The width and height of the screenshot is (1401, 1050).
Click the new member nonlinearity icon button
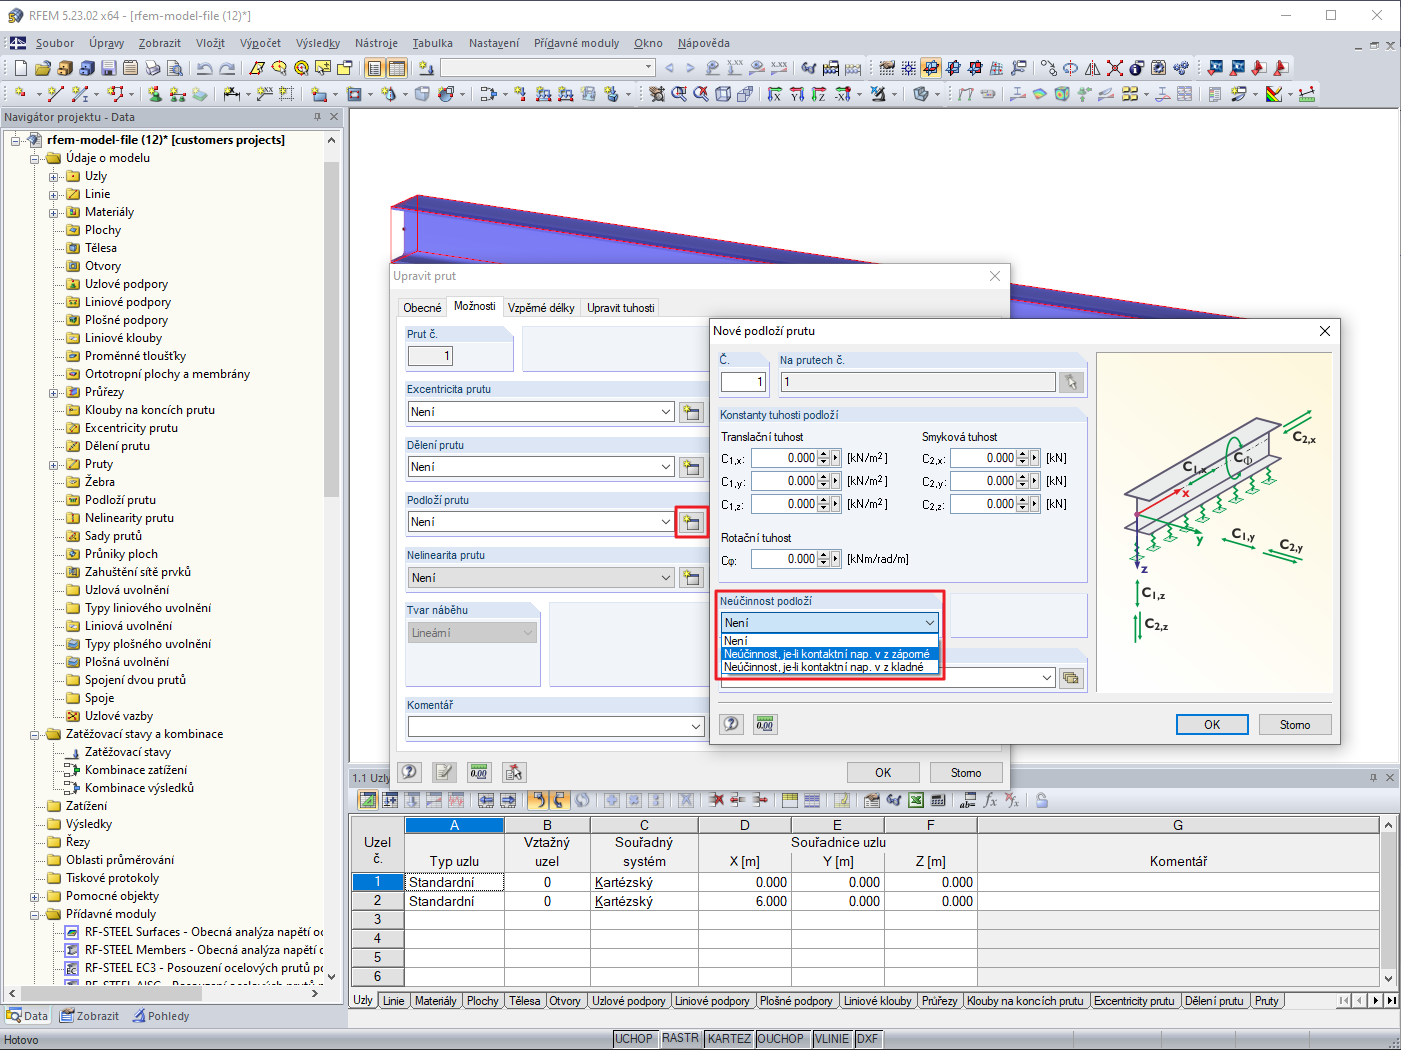691,577
